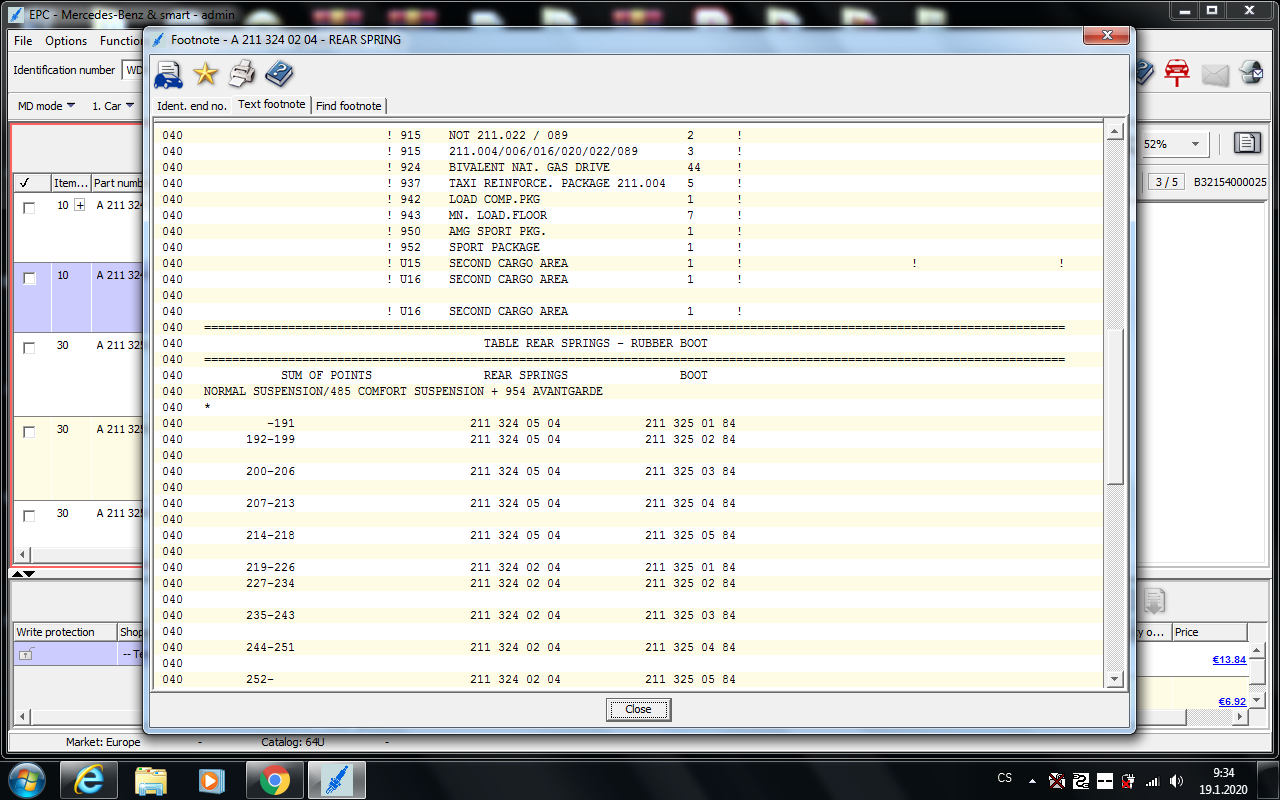
Task: Click the Identification number input field
Action: pyautogui.click(x=132, y=70)
